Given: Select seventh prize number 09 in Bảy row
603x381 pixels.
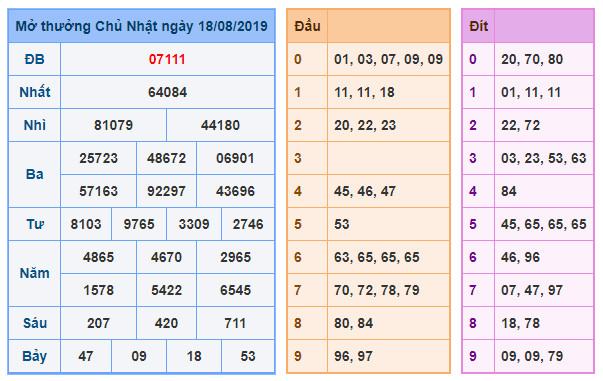Looking at the screenshot, I should click(139, 356).
